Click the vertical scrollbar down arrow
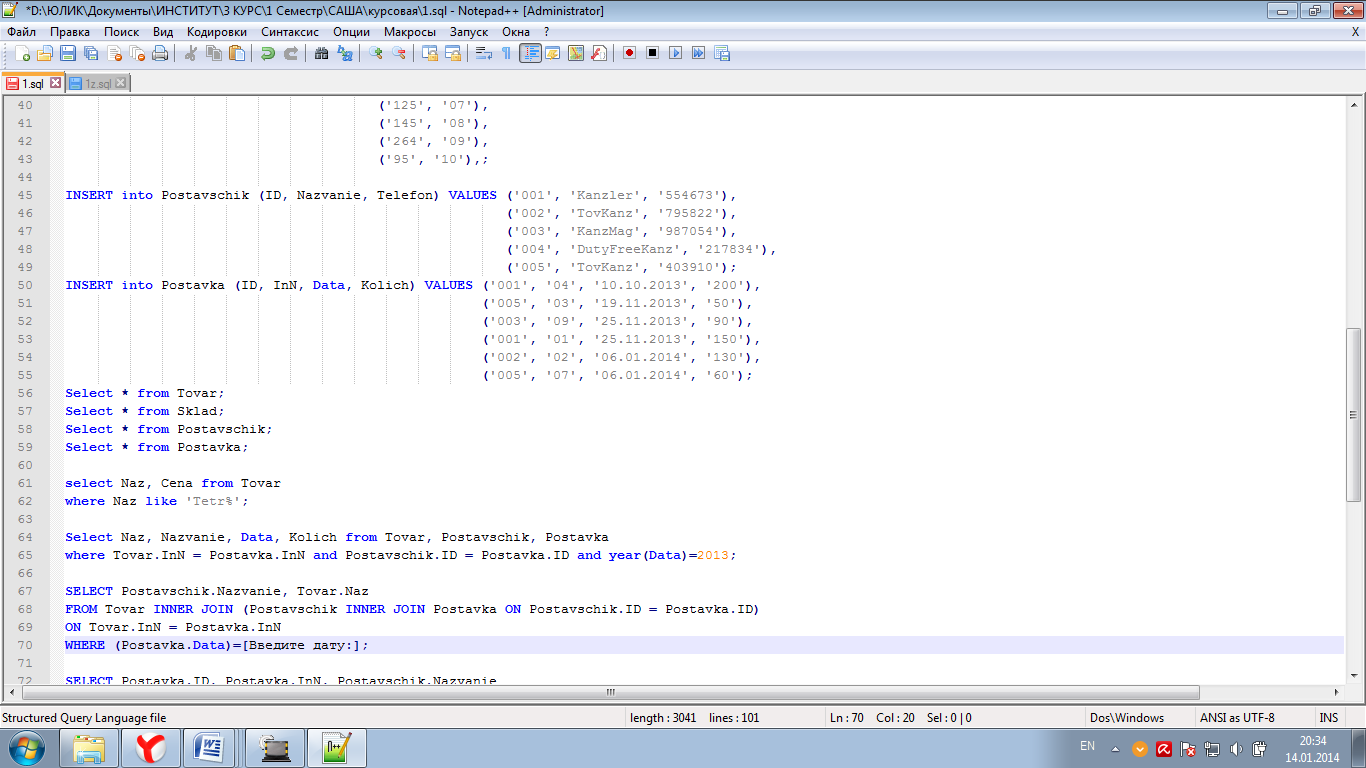This screenshot has width=1366, height=768. (1354, 674)
